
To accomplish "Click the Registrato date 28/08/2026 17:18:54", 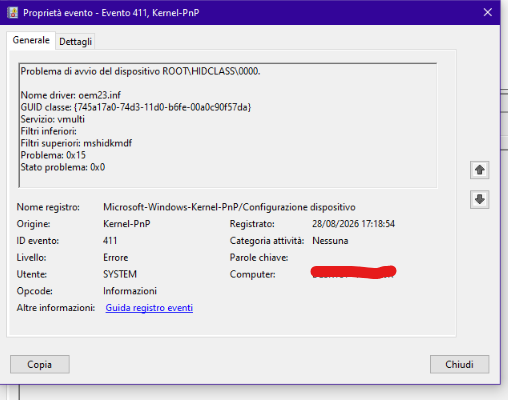I will pos(353,224).
